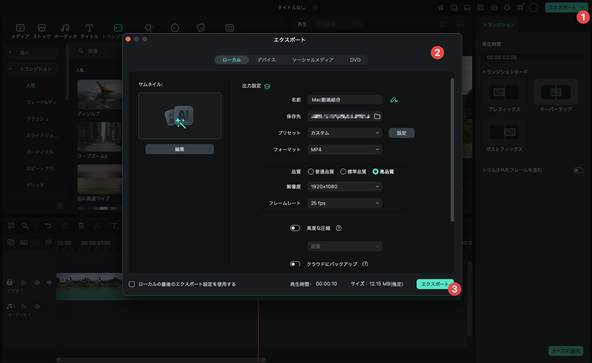Click the エクスポート dialog title text
This screenshot has height=363, width=592.
[289, 40]
